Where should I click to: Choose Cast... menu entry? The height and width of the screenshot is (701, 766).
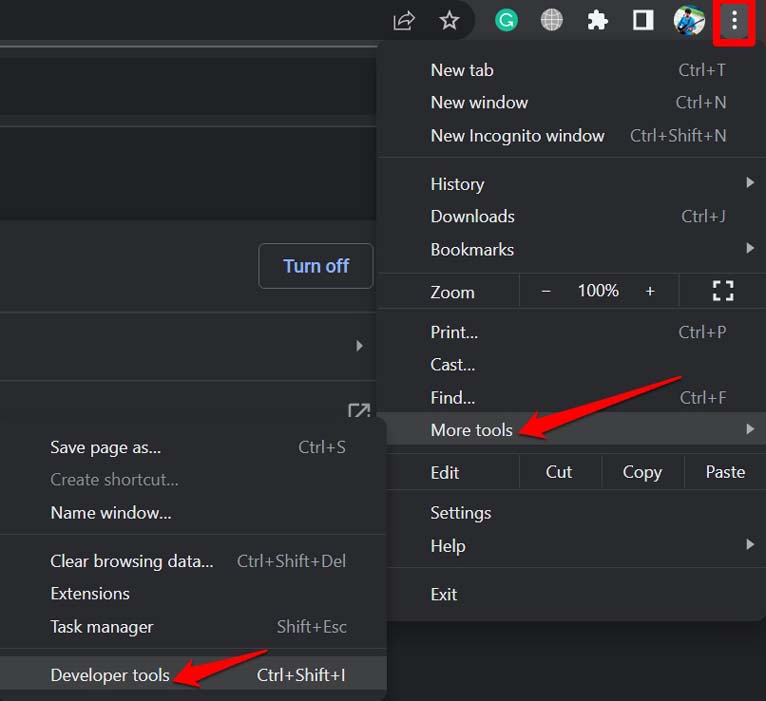[x=572, y=365]
